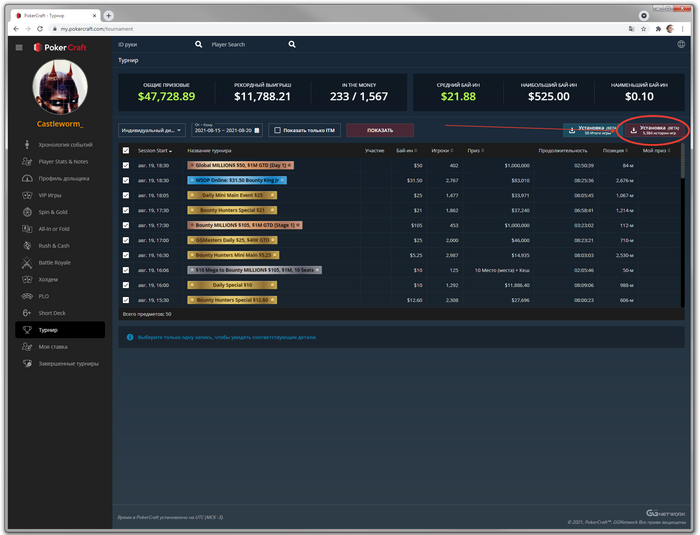This screenshot has width=700, height=535.
Task: Click the date range field 2021-08-15 – 2021-08-20
Action: coord(227,130)
